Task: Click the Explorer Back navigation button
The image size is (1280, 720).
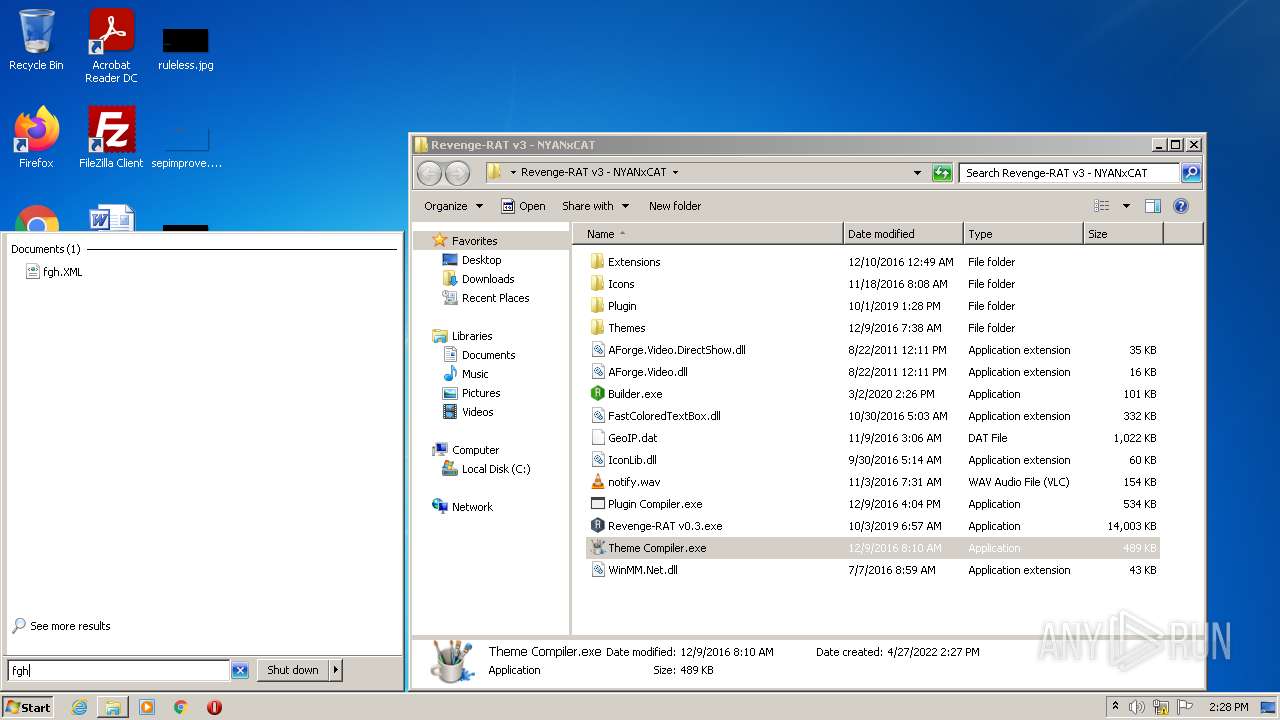Action: 430,173
